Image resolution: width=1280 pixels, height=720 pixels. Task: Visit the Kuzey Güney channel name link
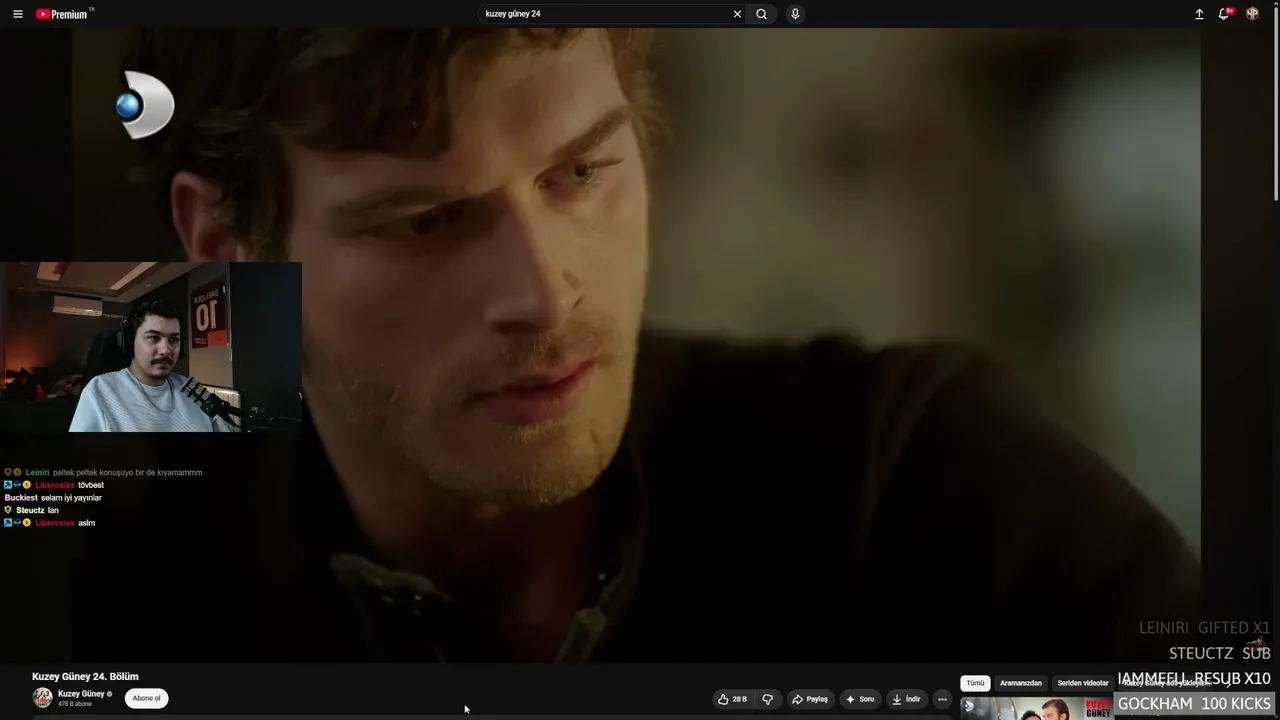click(x=81, y=694)
